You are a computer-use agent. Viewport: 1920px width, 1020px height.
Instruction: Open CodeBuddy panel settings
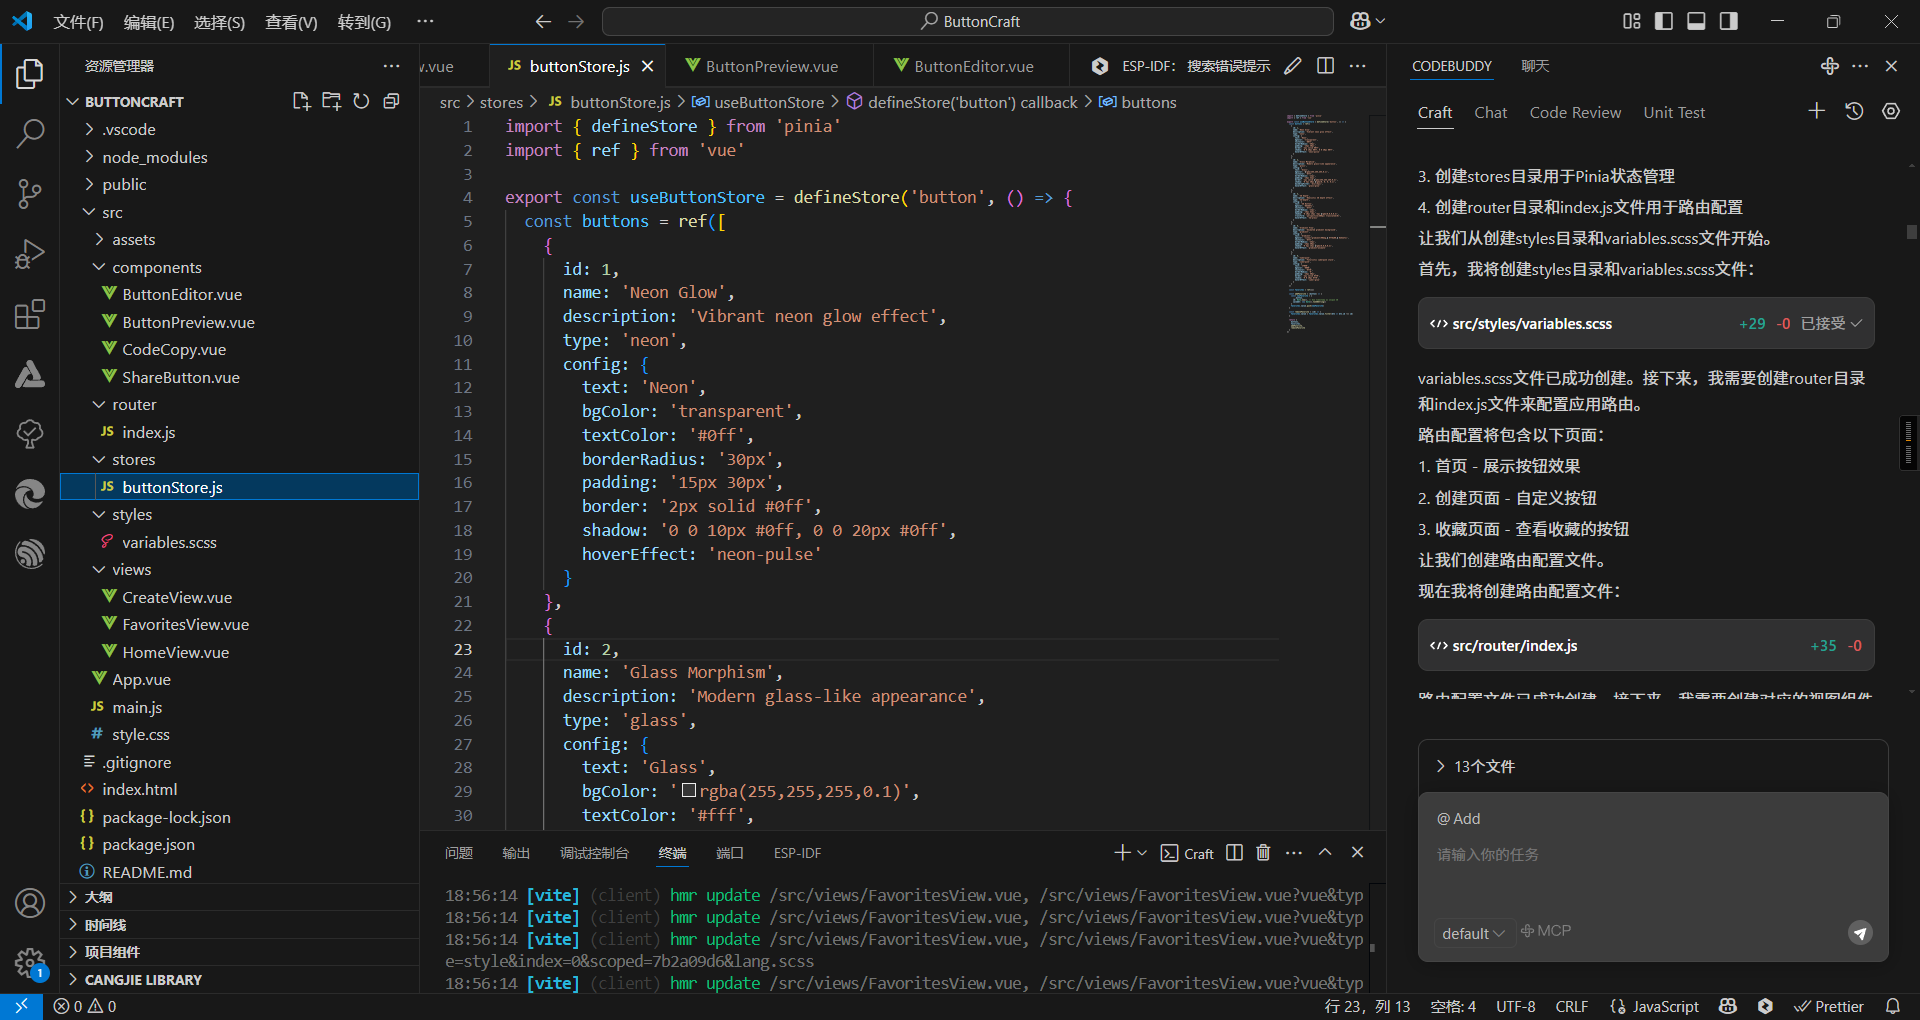(x=1891, y=111)
